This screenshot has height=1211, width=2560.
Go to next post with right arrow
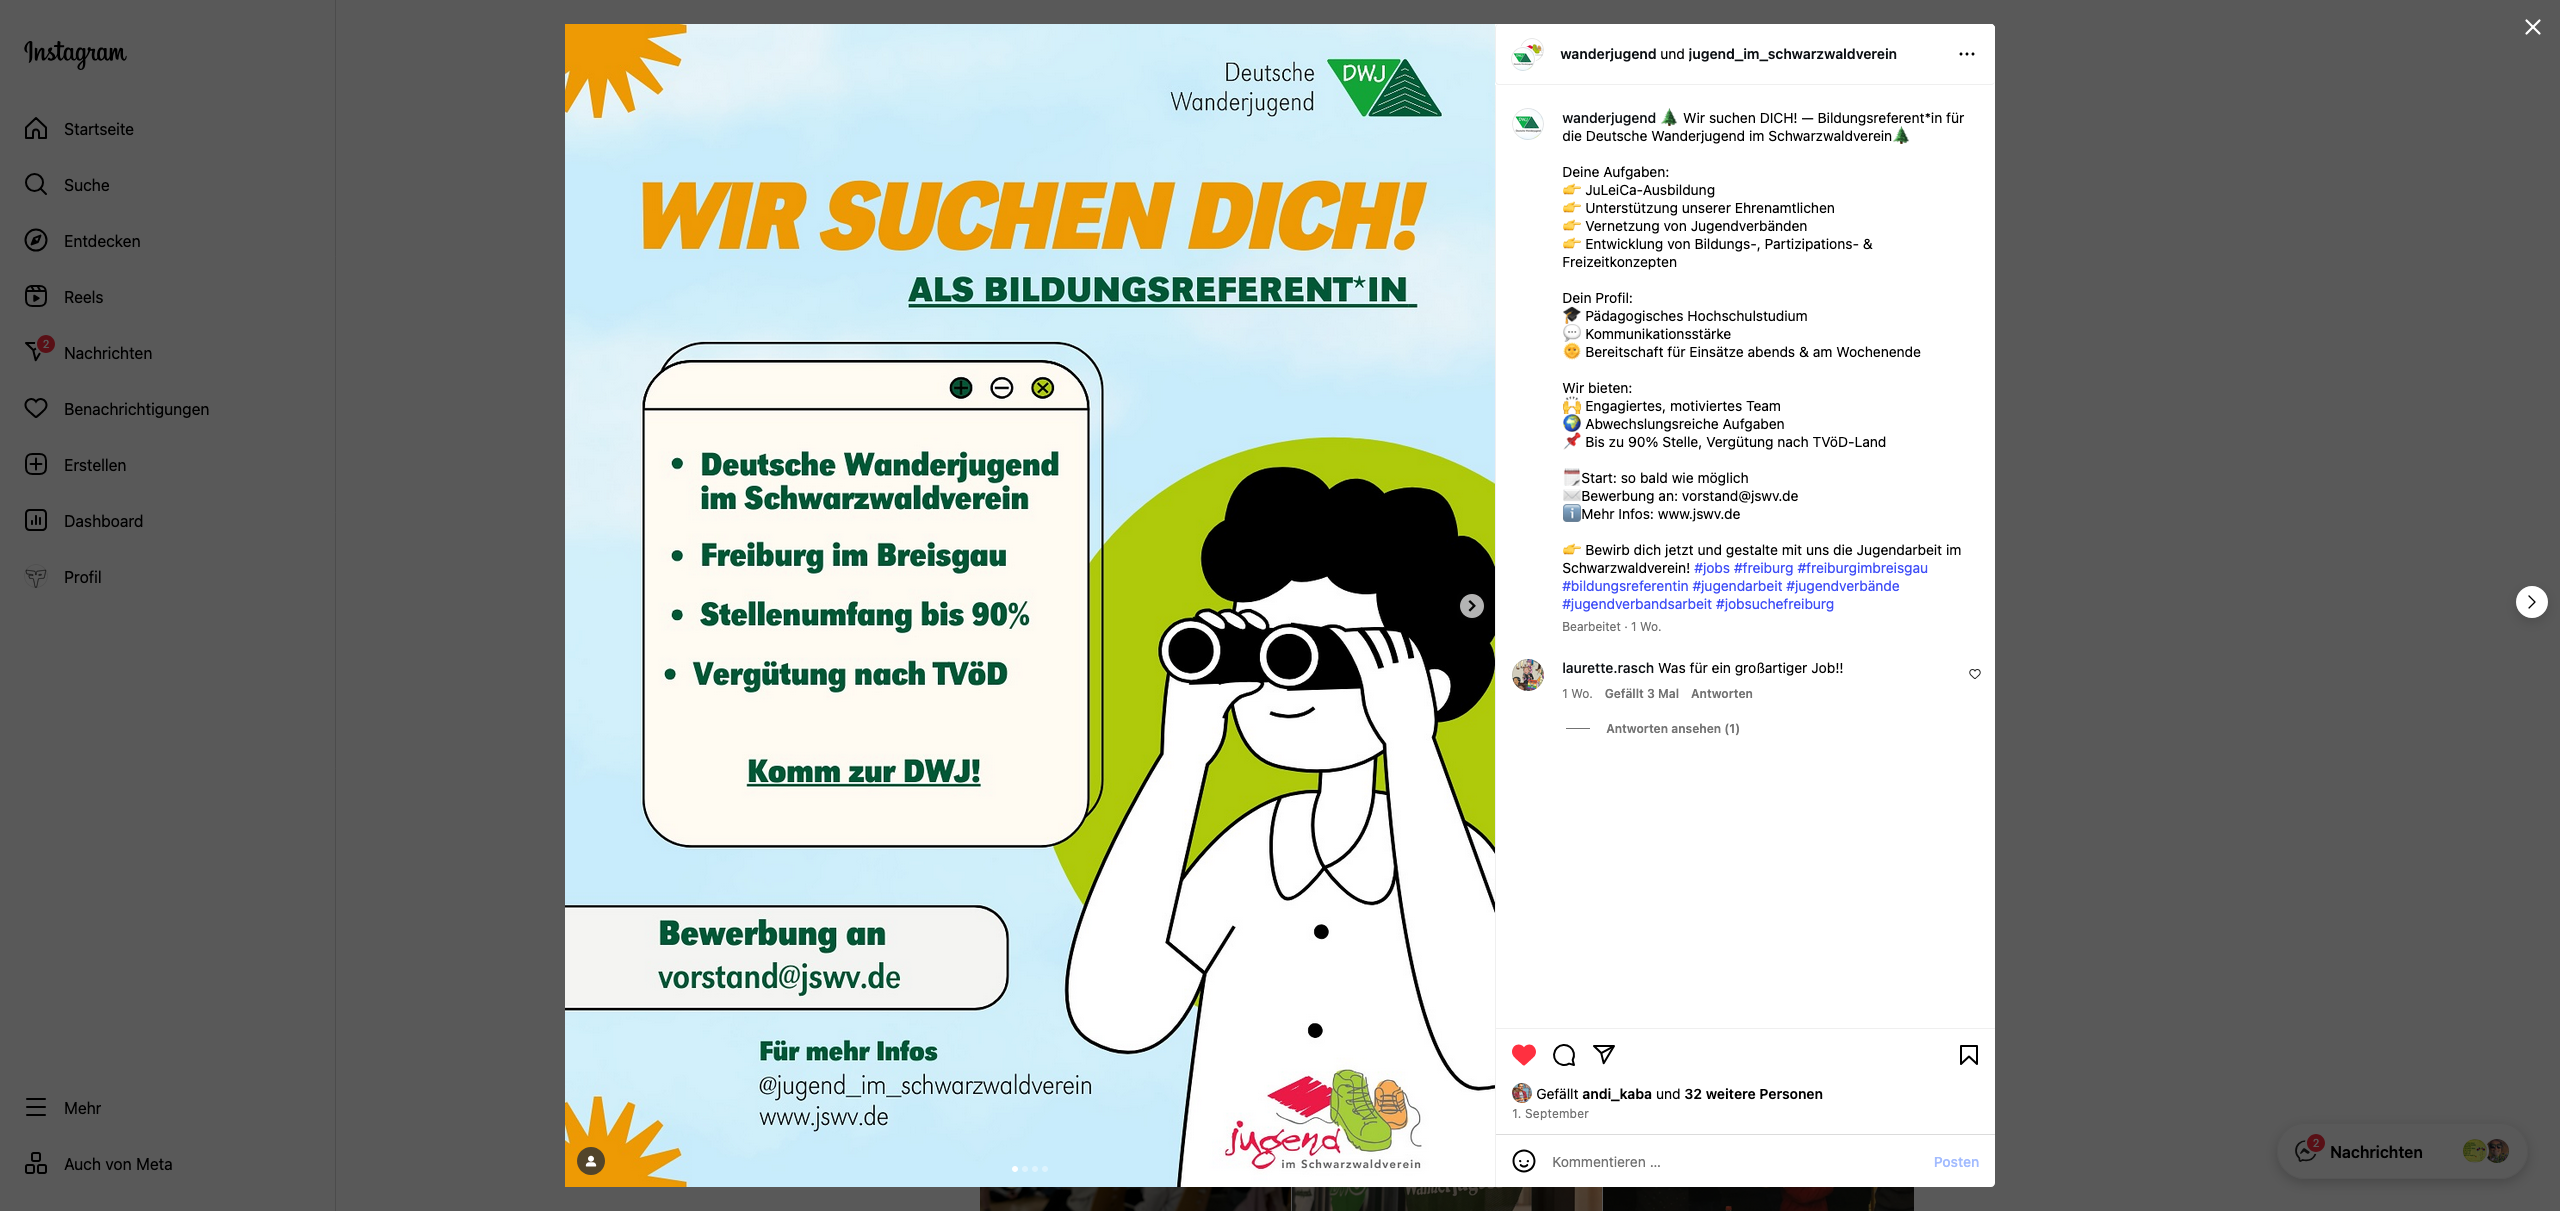click(2531, 602)
